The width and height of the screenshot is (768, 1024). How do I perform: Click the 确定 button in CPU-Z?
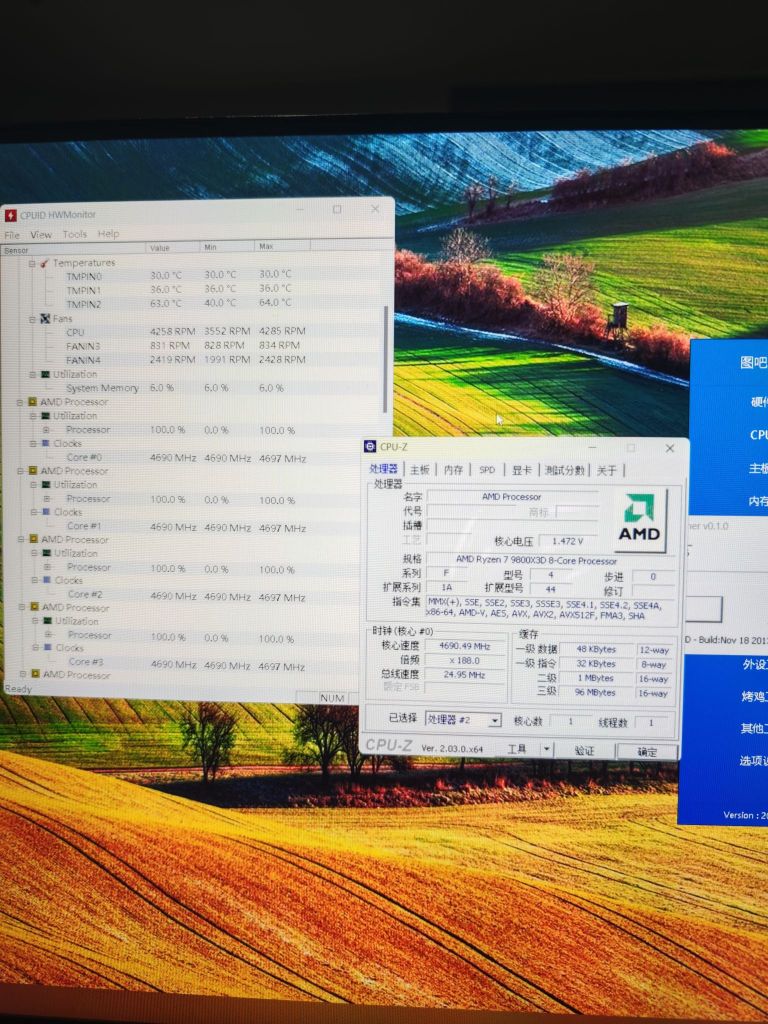tap(647, 751)
